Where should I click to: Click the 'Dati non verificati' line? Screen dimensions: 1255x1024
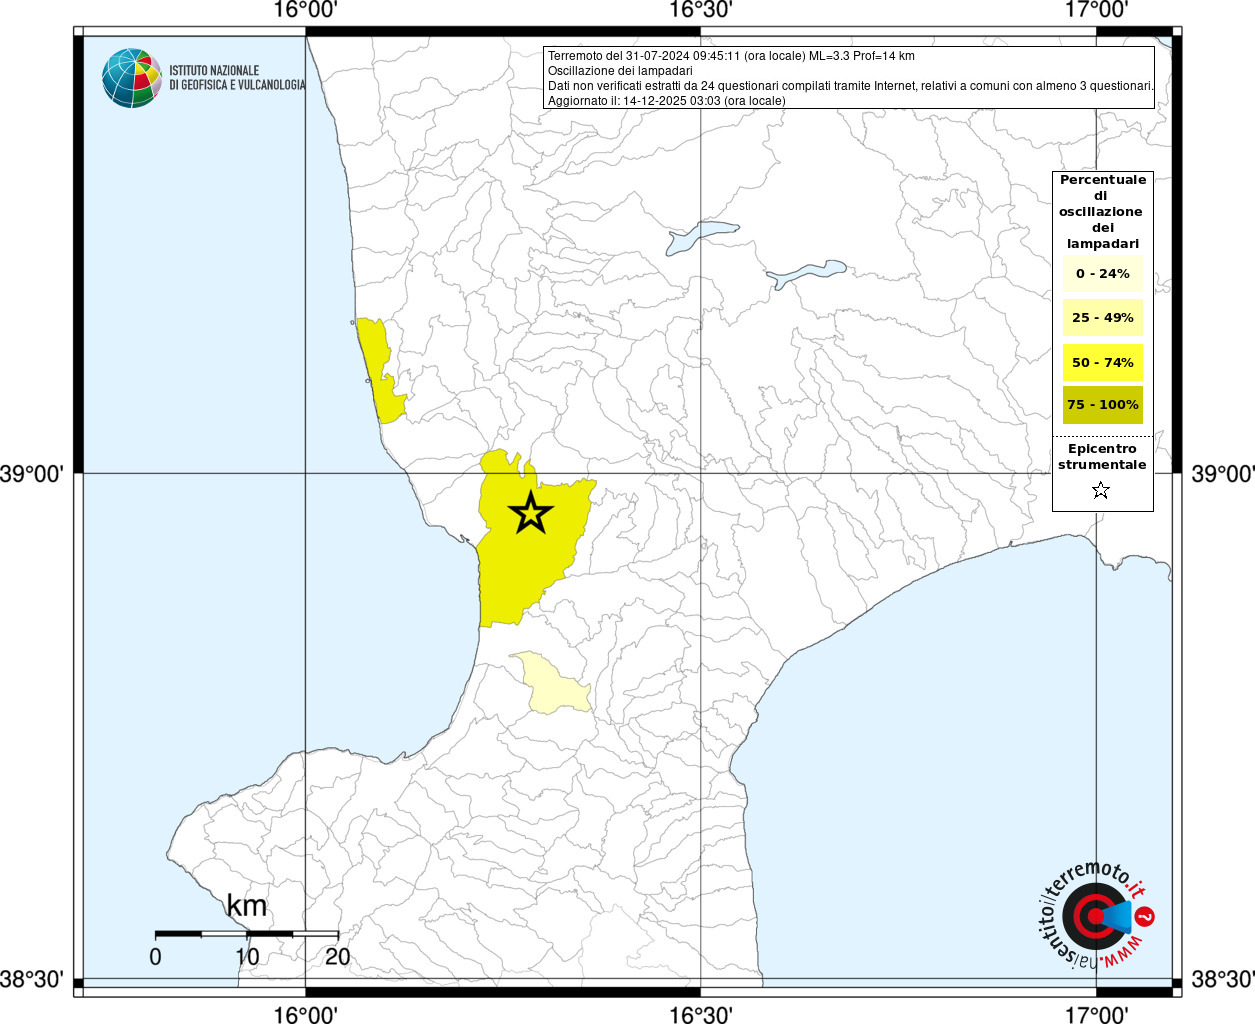[851, 86]
